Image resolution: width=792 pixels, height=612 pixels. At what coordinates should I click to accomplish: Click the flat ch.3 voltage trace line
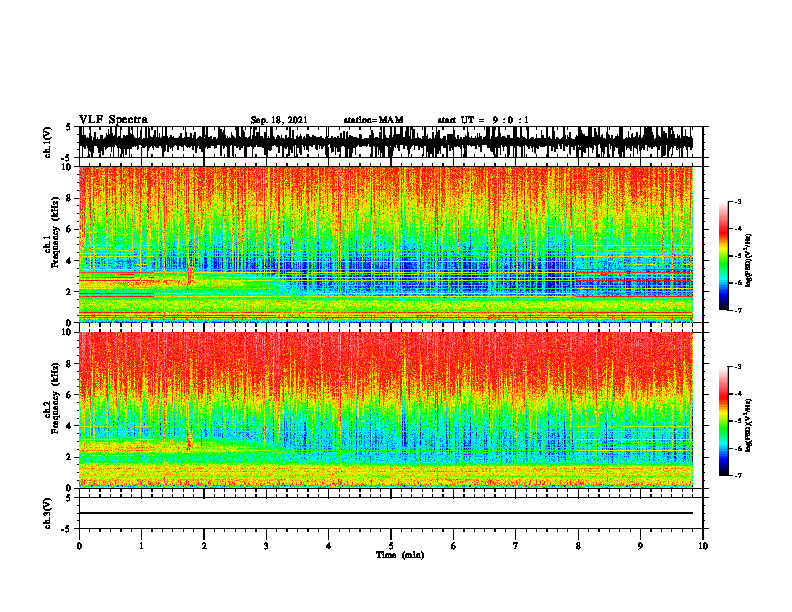point(385,513)
